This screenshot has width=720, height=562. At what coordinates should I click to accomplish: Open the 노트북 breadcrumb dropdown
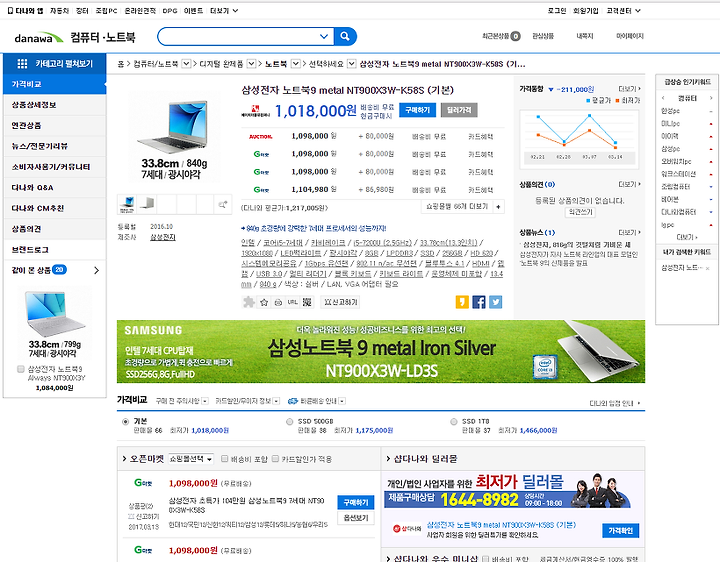tap(296, 64)
